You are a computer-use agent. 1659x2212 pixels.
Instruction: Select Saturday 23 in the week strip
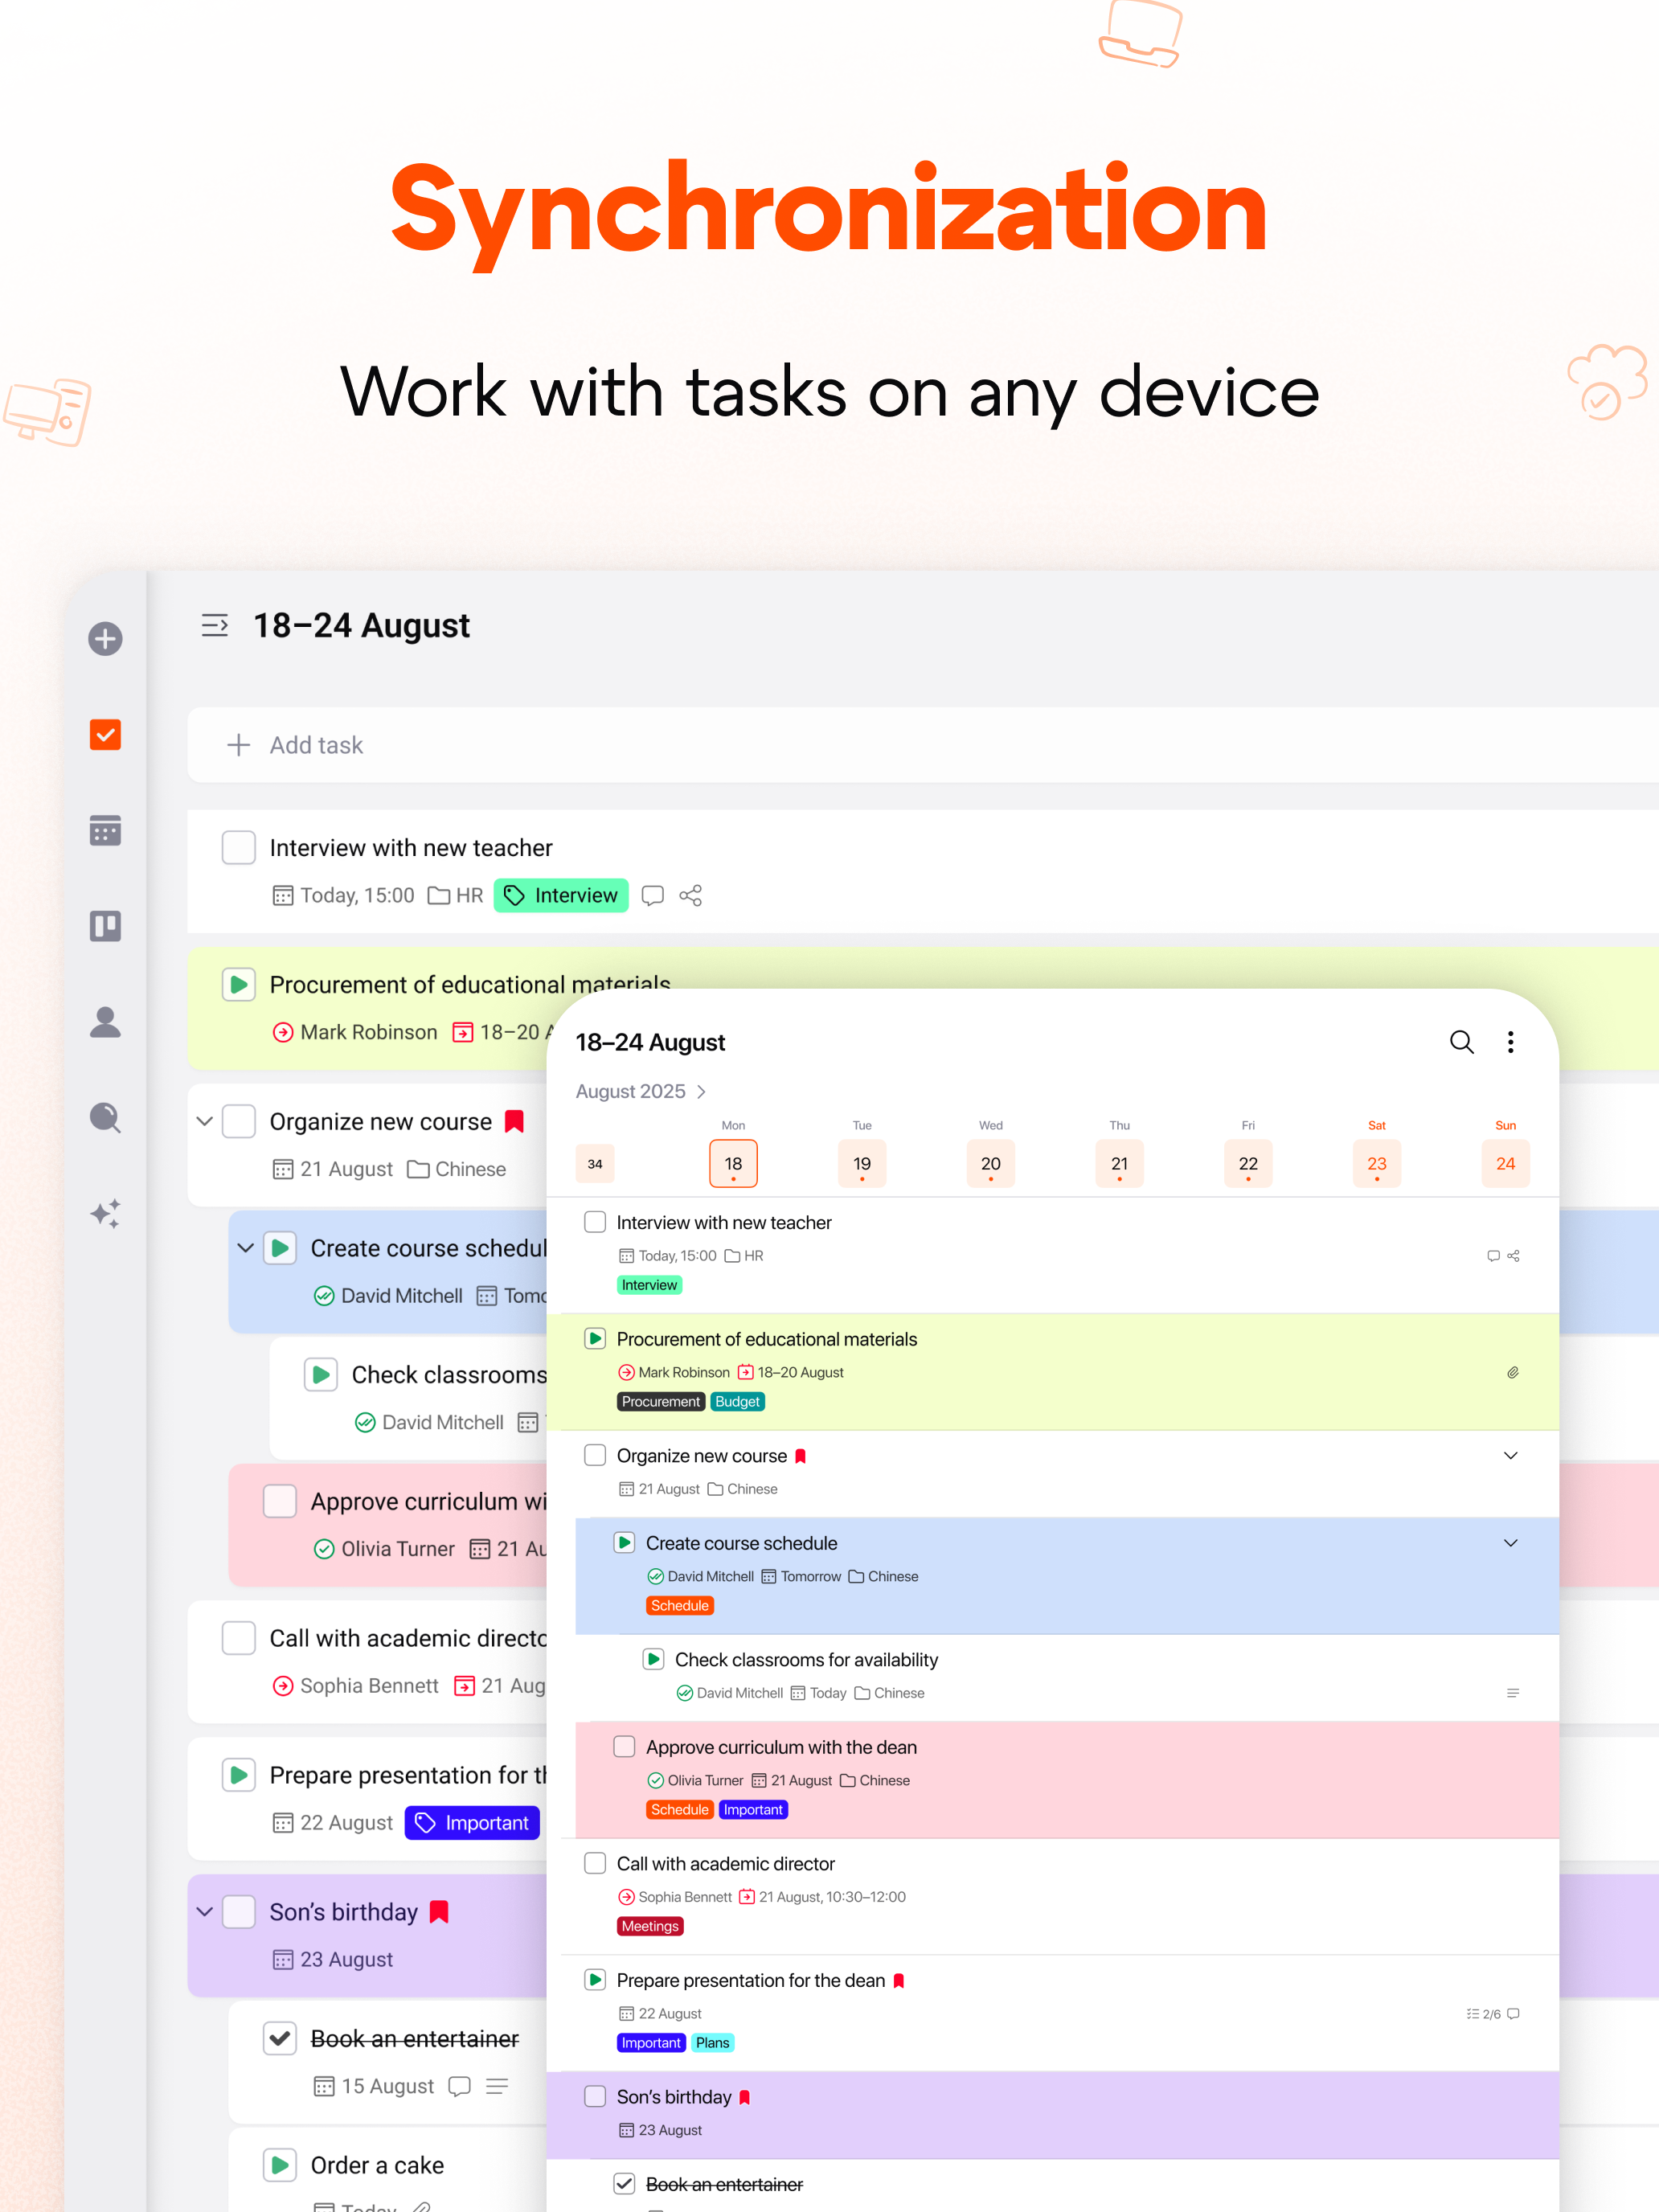coord(1376,1163)
